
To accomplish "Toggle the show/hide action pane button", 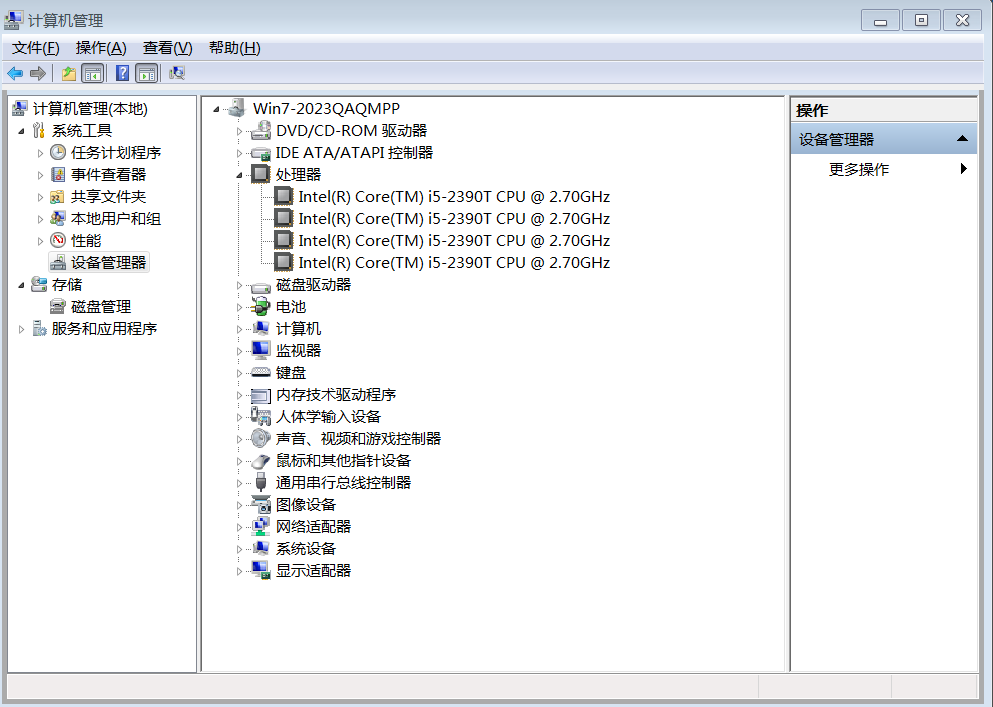I will [146, 73].
